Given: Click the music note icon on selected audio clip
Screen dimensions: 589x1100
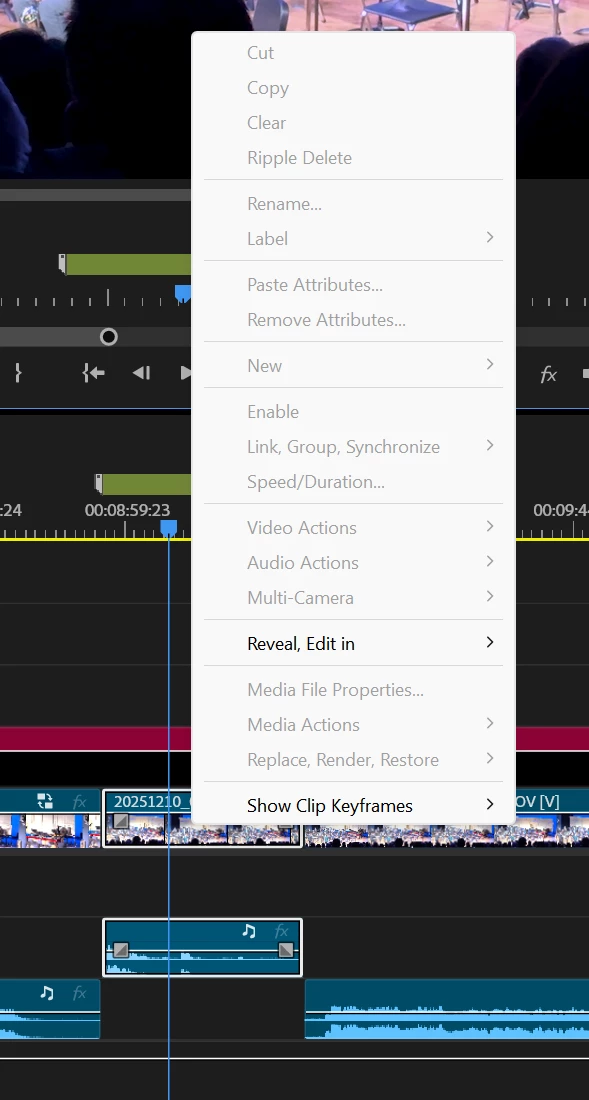Looking at the screenshot, I should coord(249,931).
